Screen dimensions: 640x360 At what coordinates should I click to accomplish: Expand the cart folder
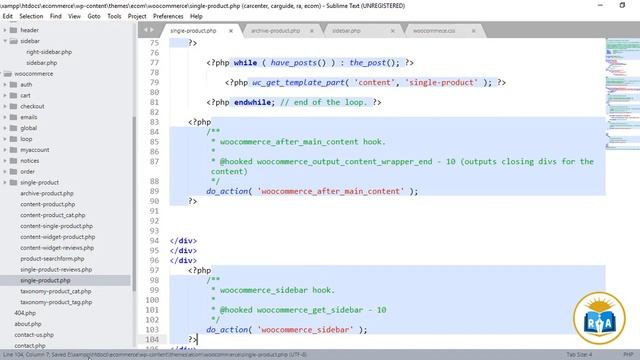click(5, 96)
